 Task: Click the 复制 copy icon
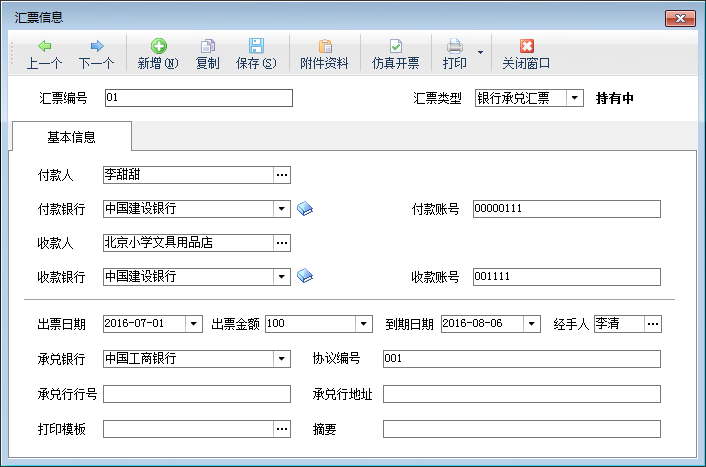tap(207, 54)
